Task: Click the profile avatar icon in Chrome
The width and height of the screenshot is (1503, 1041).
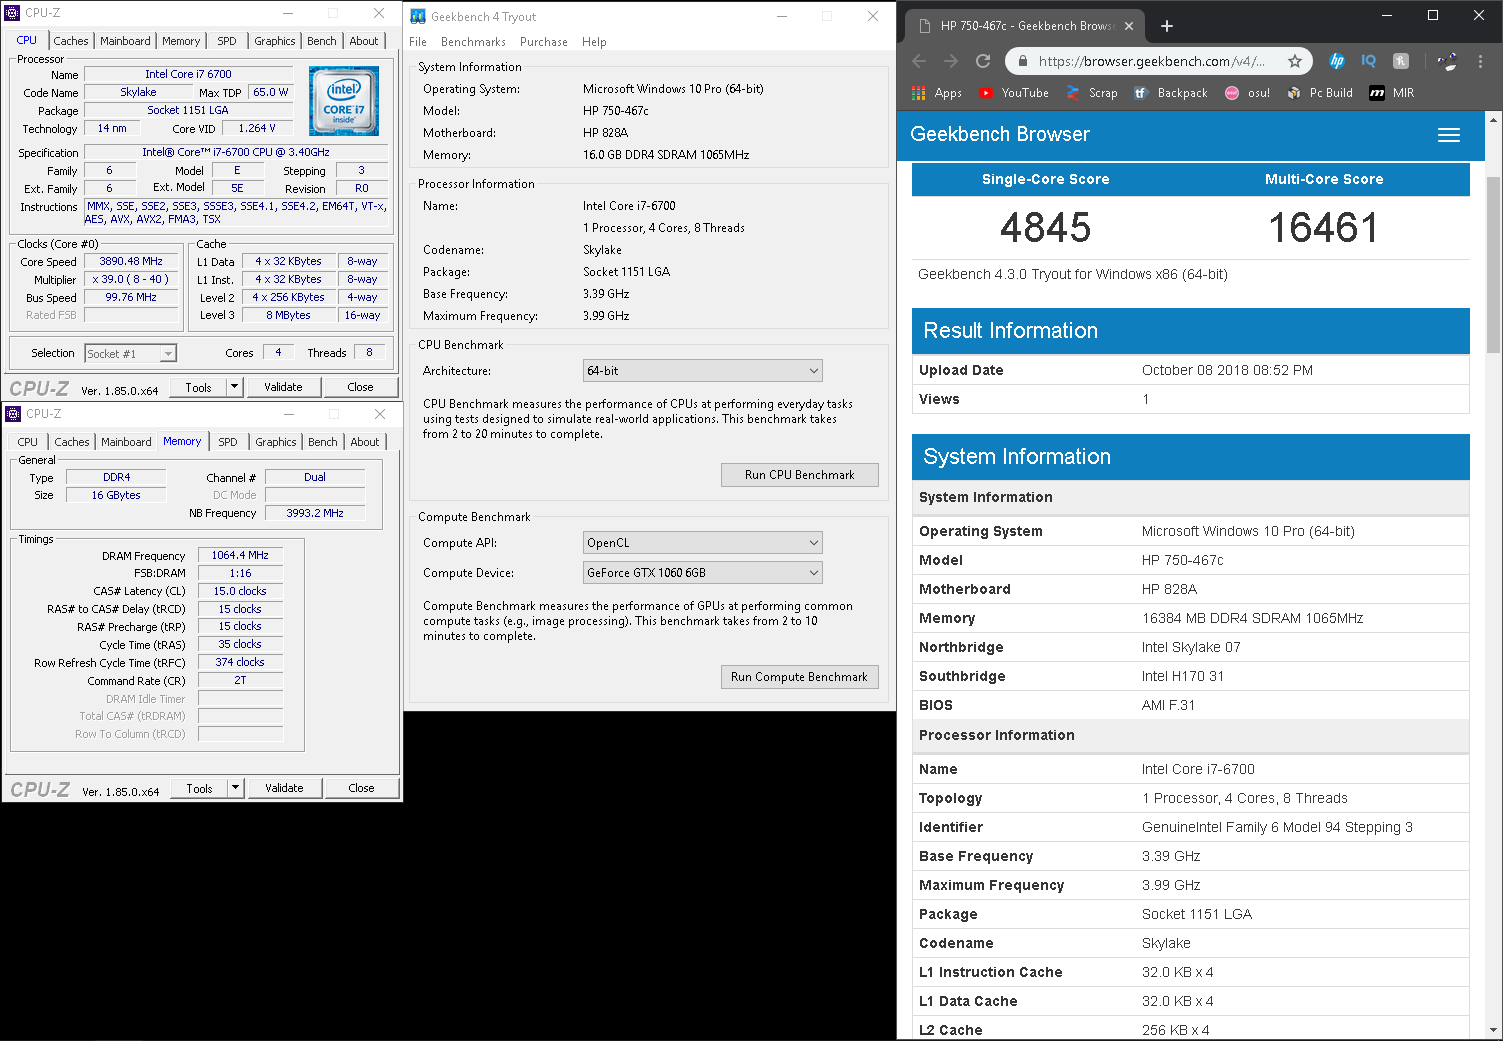Action: pos(1447,61)
